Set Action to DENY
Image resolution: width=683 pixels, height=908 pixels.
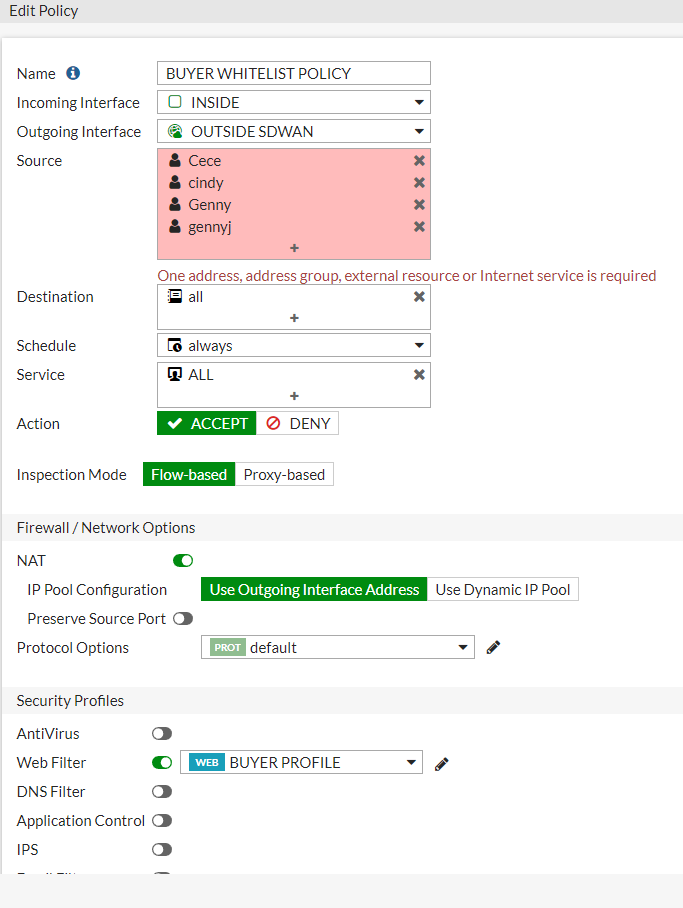pyautogui.click(x=298, y=424)
